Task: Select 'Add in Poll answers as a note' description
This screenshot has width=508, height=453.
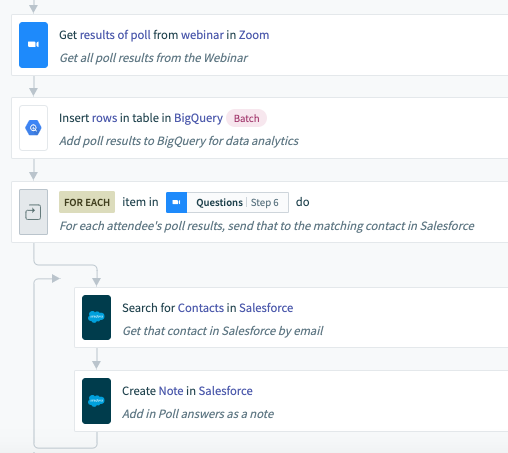Action: pyautogui.click(x=198, y=414)
